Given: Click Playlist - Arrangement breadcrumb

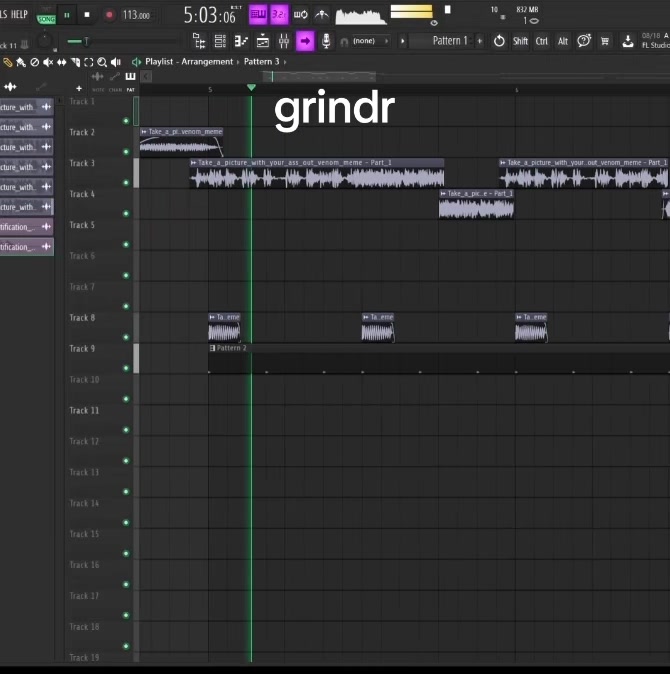Looking at the screenshot, I should click(189, 61).
